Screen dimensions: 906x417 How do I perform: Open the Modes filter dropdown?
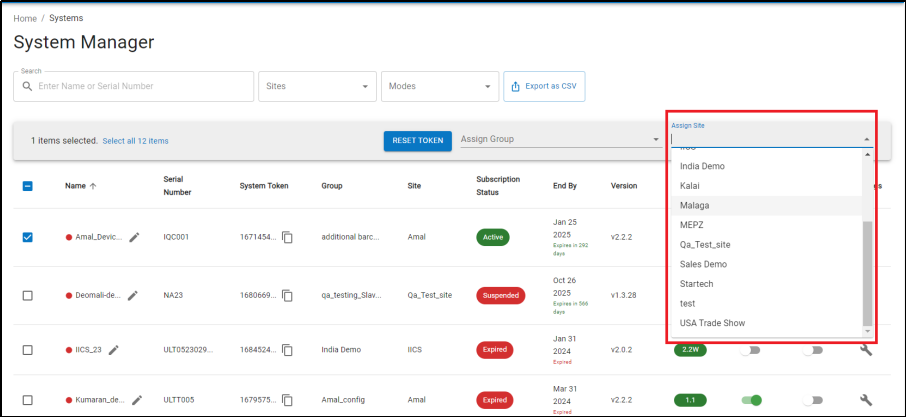440,86
